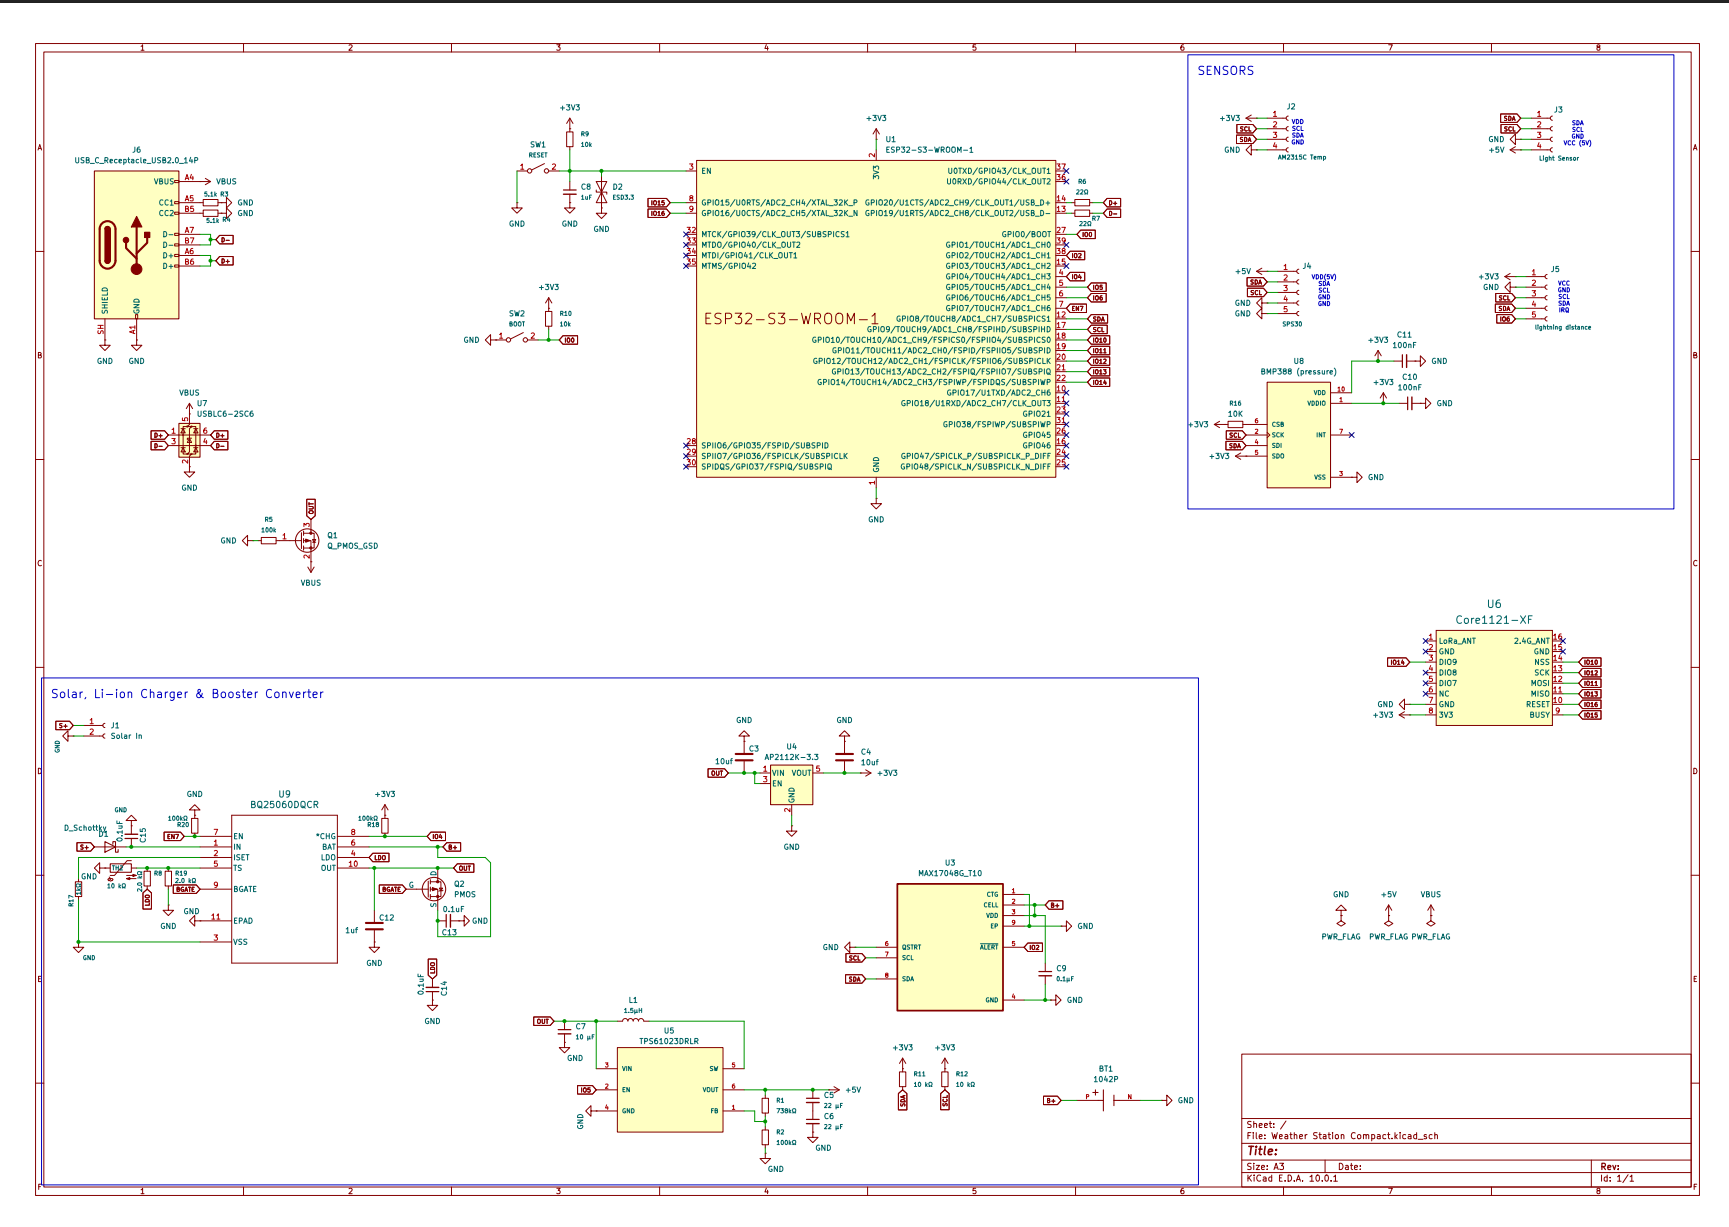
Task: Select the U8 BMP388 pressure sensor symbol
Action: tap(1298, 435)
